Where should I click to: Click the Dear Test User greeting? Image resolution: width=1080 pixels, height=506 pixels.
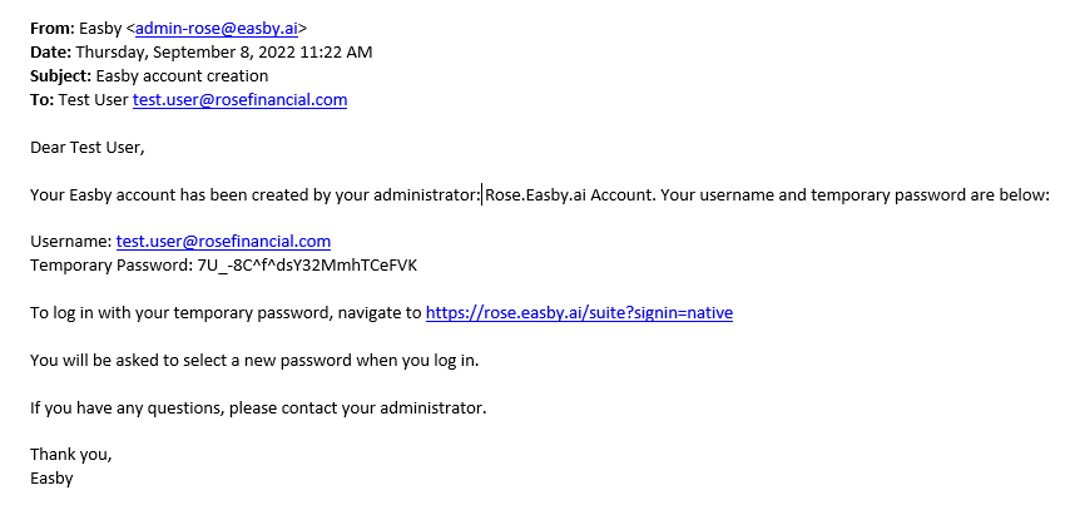pyautogui.click(x=87, y=147)
